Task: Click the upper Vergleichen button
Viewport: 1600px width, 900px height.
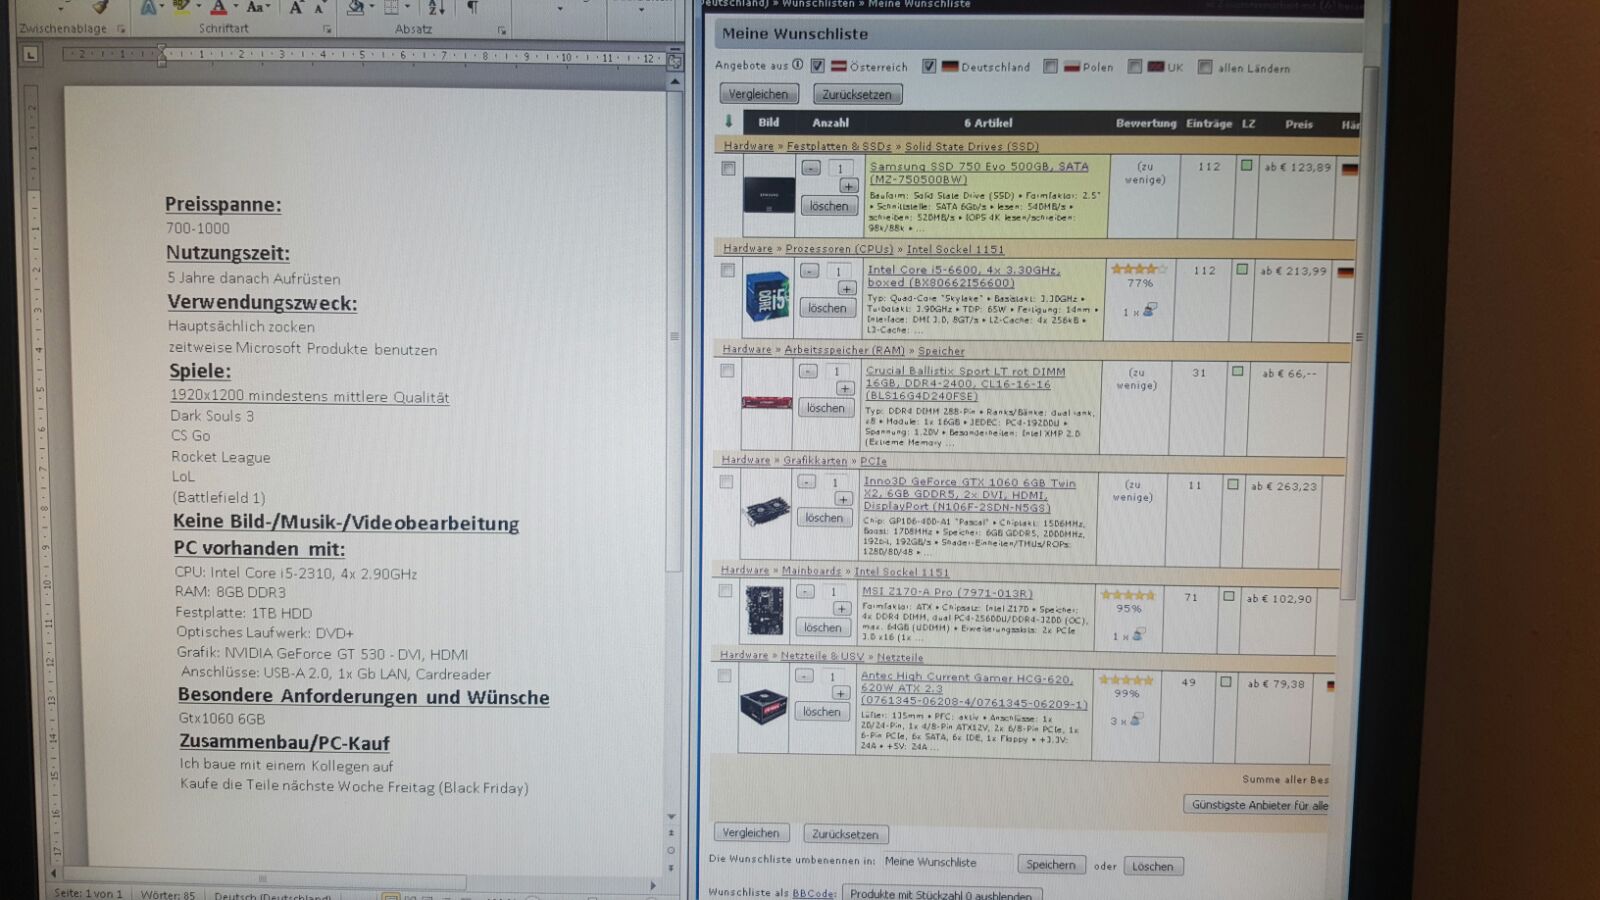Action: (758, 94)
